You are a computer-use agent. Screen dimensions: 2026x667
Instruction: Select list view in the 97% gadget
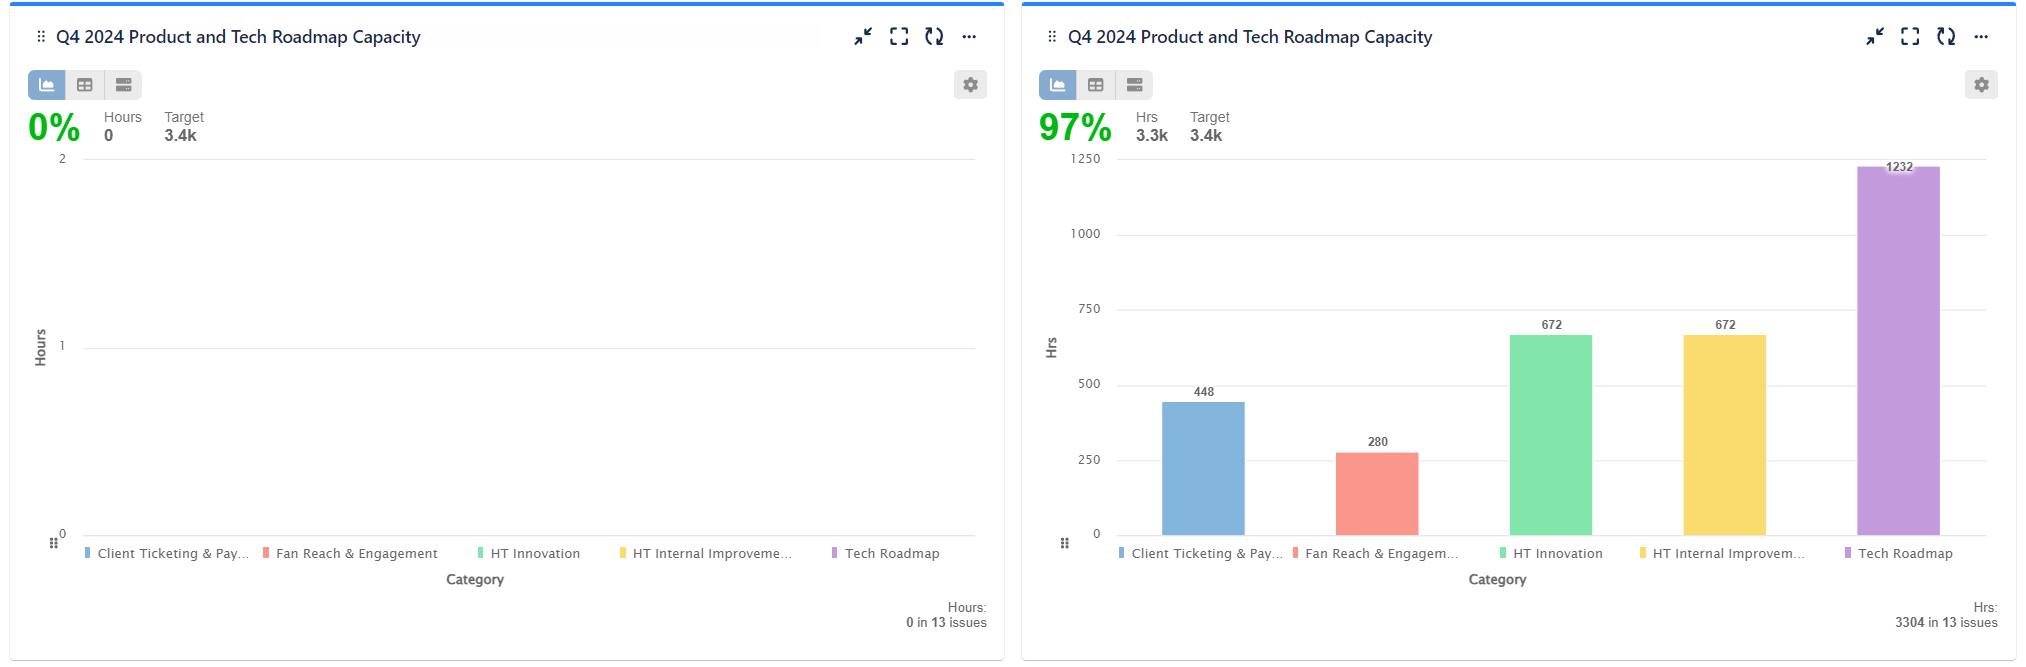[1134, 85]
